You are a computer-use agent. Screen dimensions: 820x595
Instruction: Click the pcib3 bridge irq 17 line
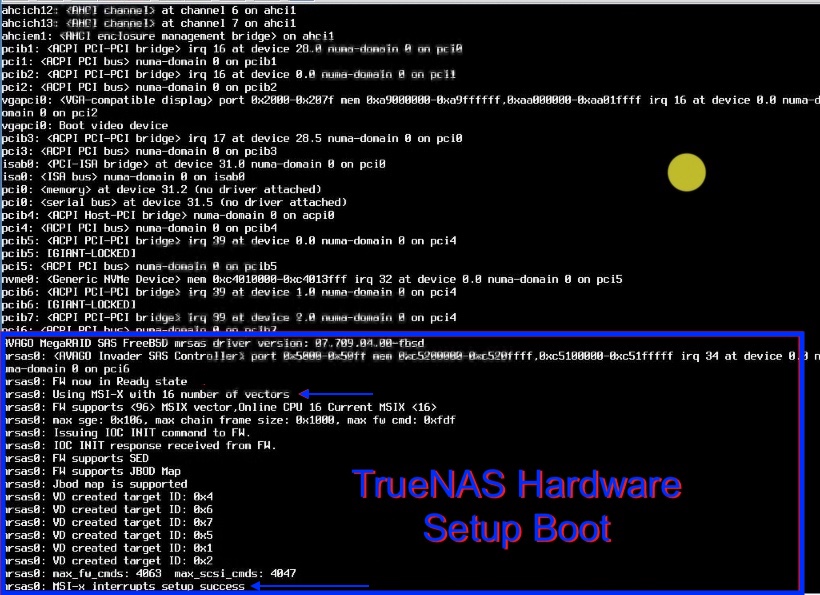pyautogui.click(x=232, y=139)
